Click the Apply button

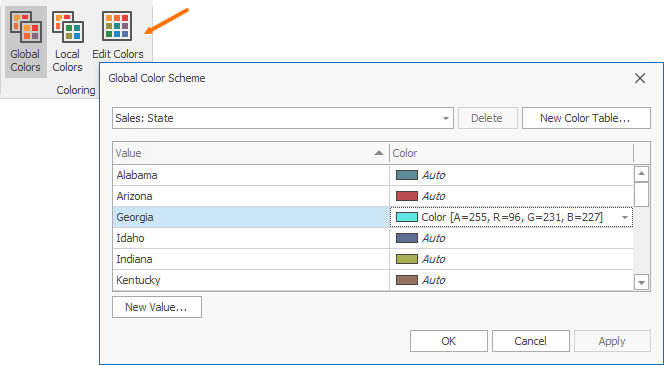coord(612,341)
